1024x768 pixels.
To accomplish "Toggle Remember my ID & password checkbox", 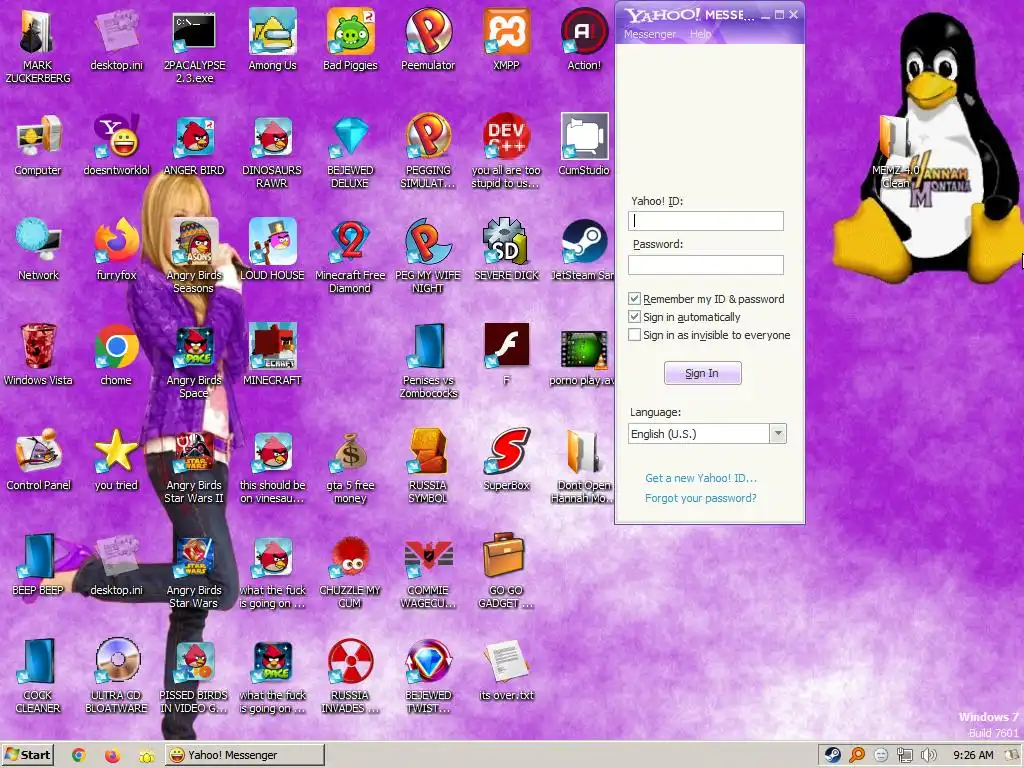I will pos(634,298).
